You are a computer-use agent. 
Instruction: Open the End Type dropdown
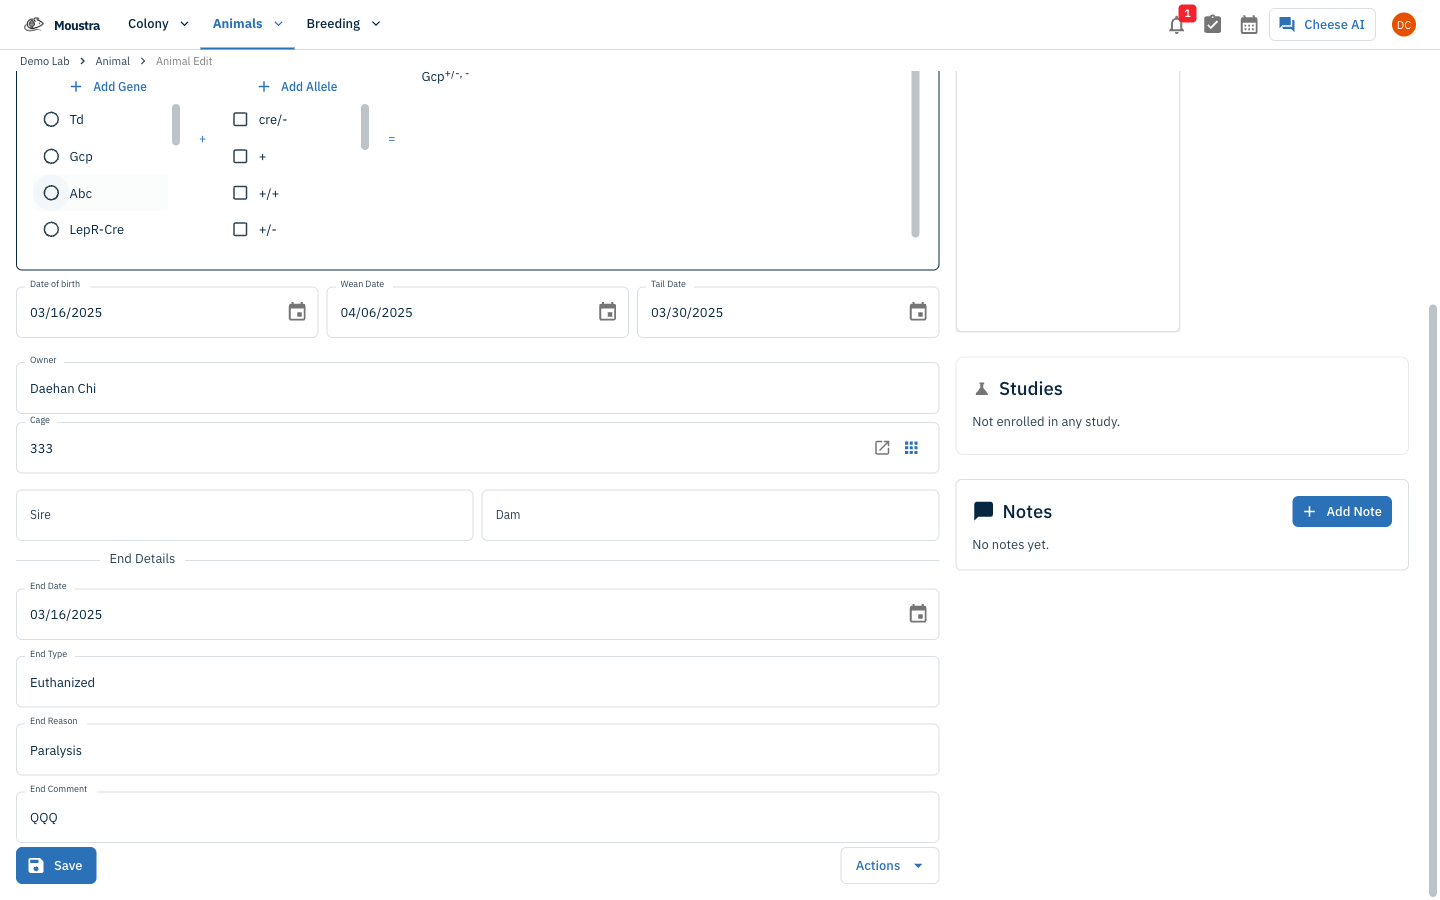click(477, 682)
